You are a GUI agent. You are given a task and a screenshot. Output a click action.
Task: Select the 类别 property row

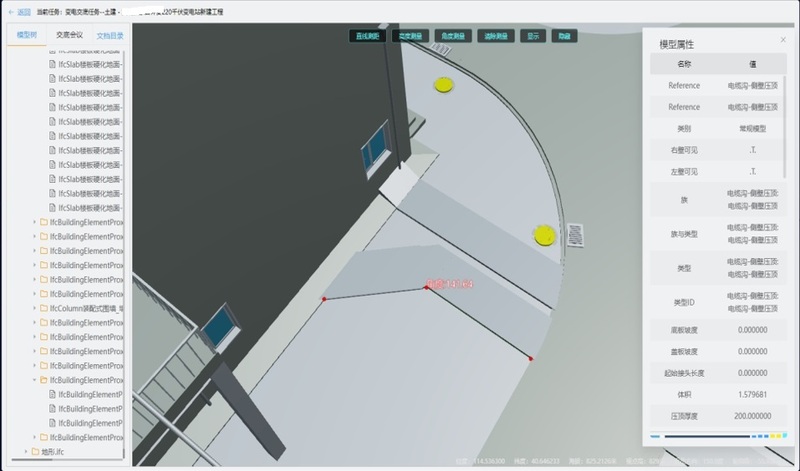click(x=718, y=129)
